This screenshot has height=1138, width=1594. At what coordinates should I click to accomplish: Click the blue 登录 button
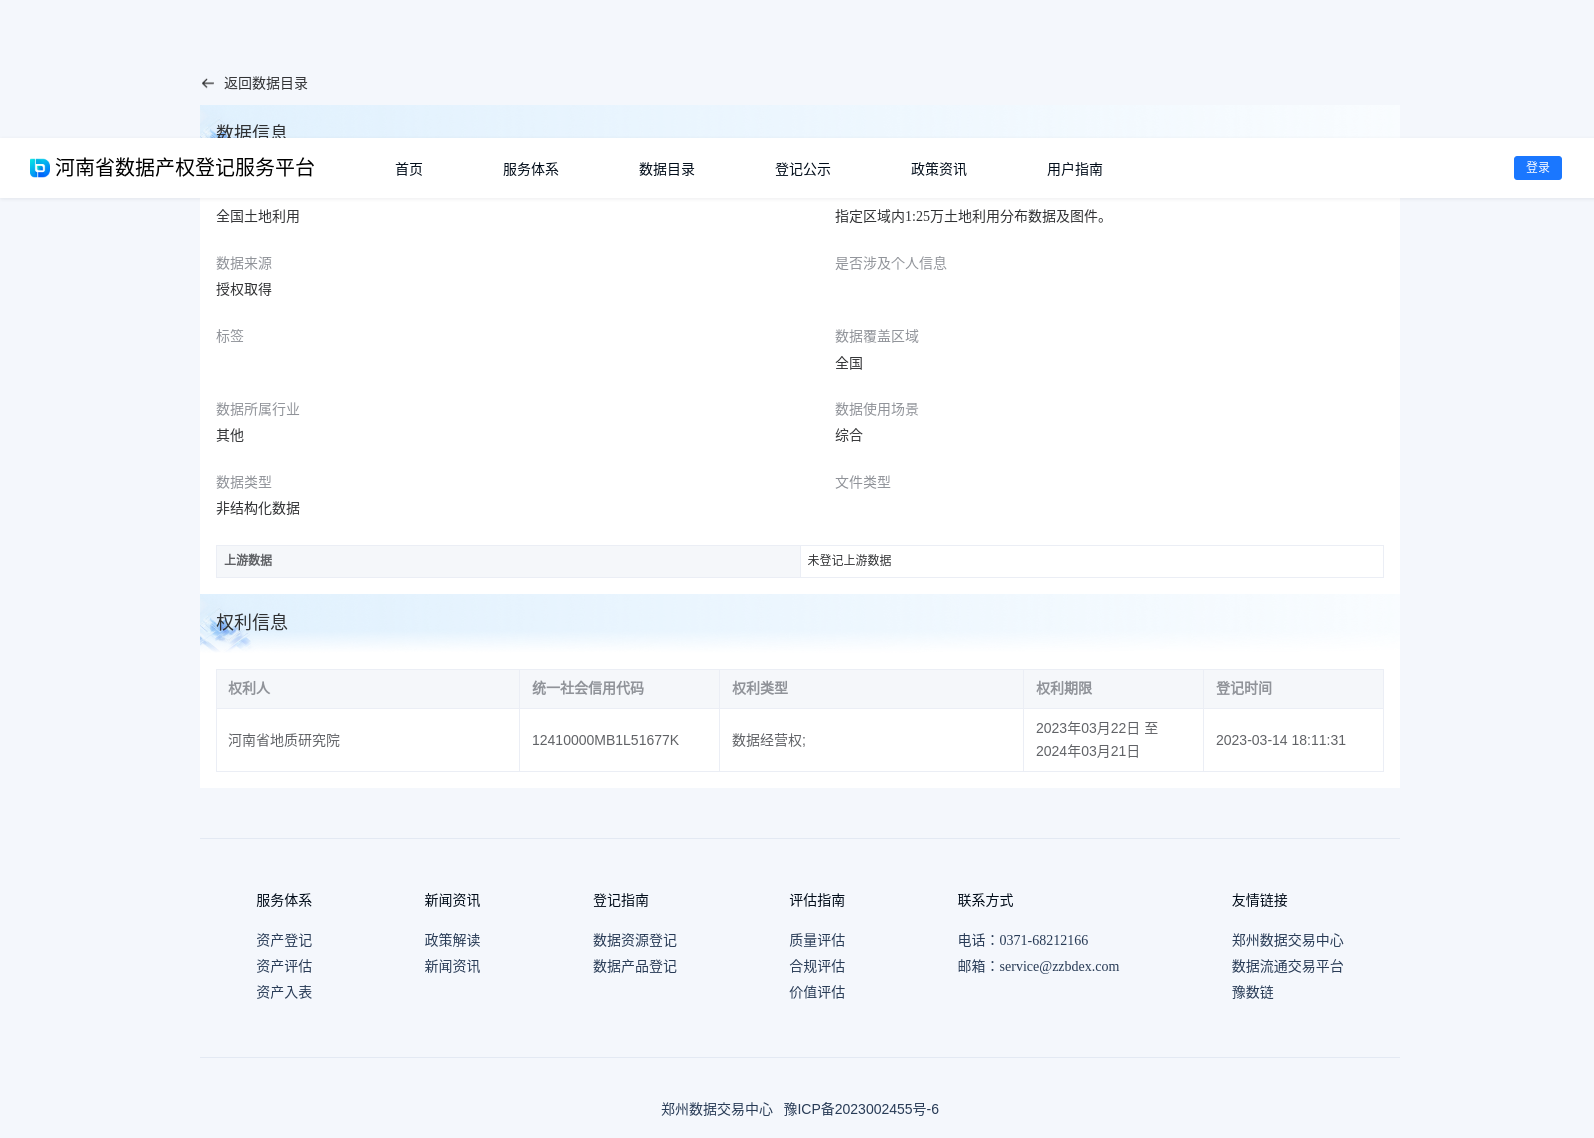point(1538,168)
